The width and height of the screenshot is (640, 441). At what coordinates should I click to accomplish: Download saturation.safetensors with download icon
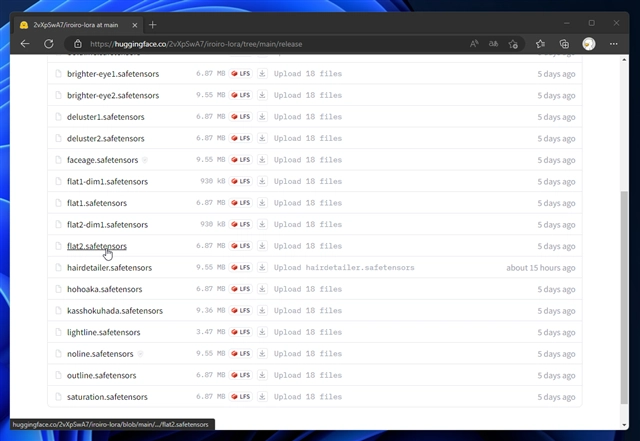(262, 396)
